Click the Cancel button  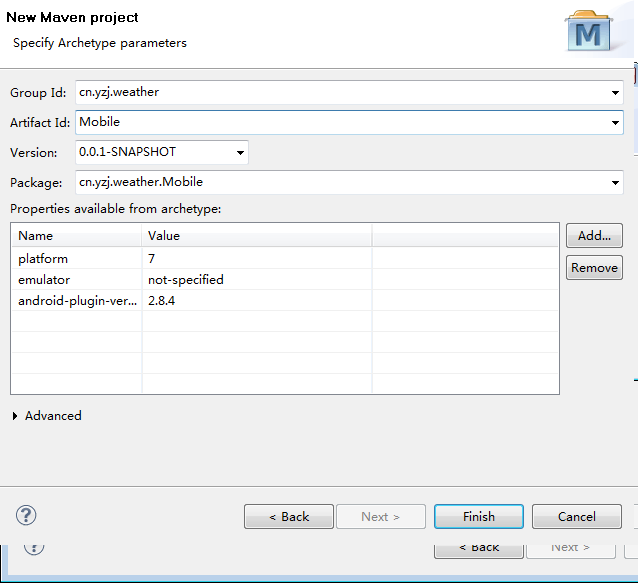(576, 517)
